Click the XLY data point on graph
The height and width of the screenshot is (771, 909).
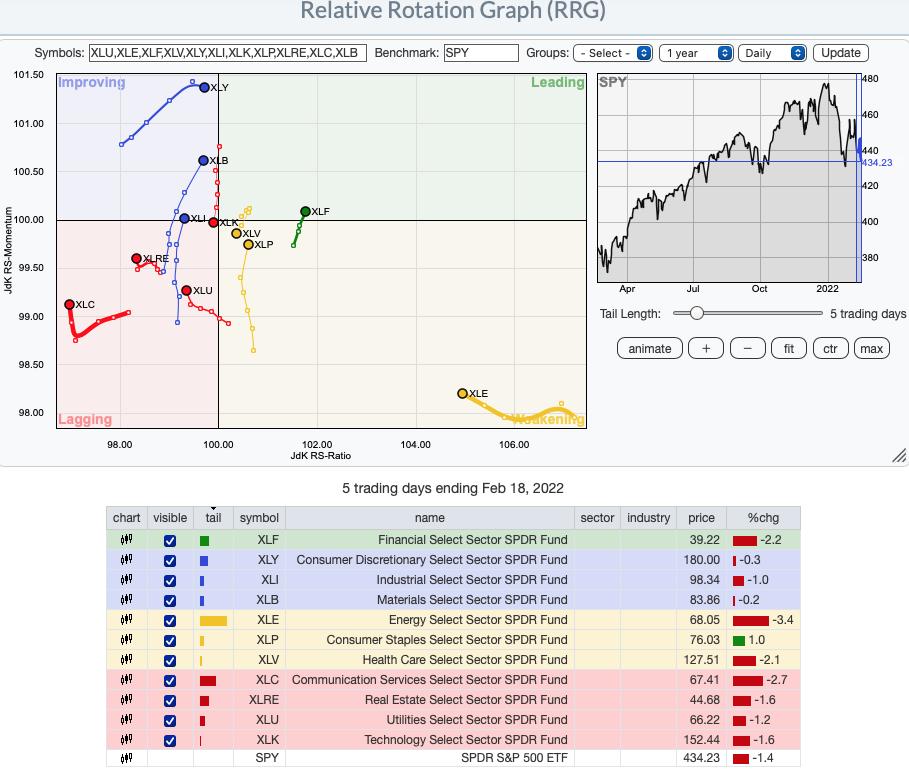coord(204,88)
